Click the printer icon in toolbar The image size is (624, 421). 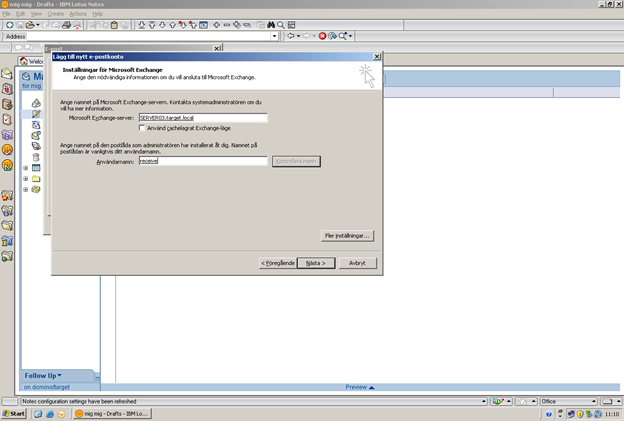(66, 25)
